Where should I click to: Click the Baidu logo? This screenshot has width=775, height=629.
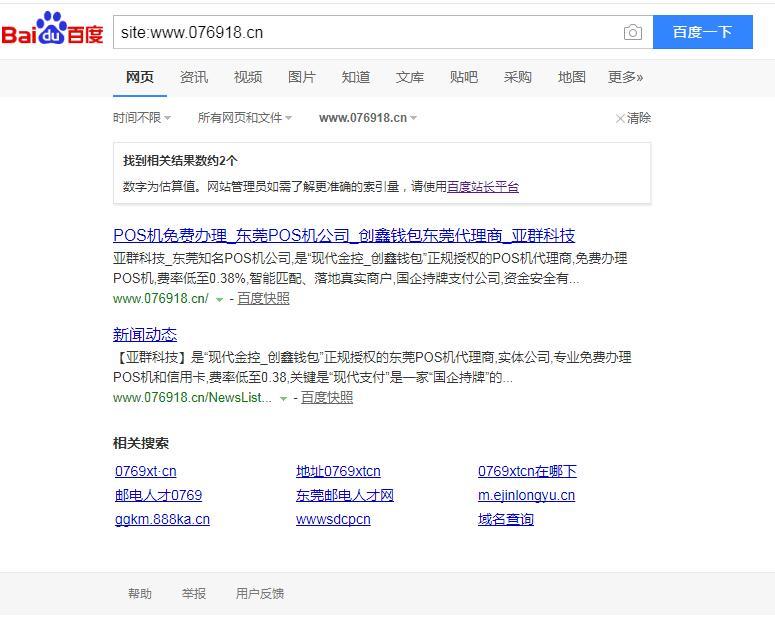[52, 29]
